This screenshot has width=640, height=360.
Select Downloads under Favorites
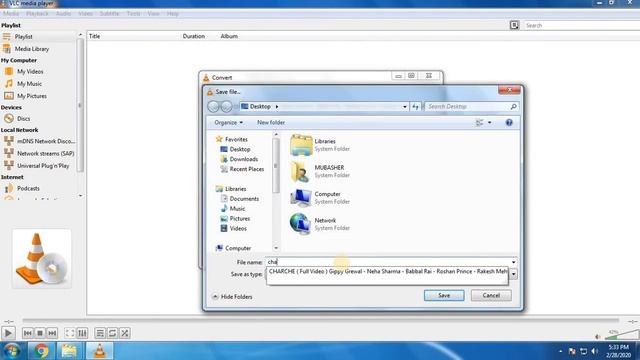click(x=243, y=159)
